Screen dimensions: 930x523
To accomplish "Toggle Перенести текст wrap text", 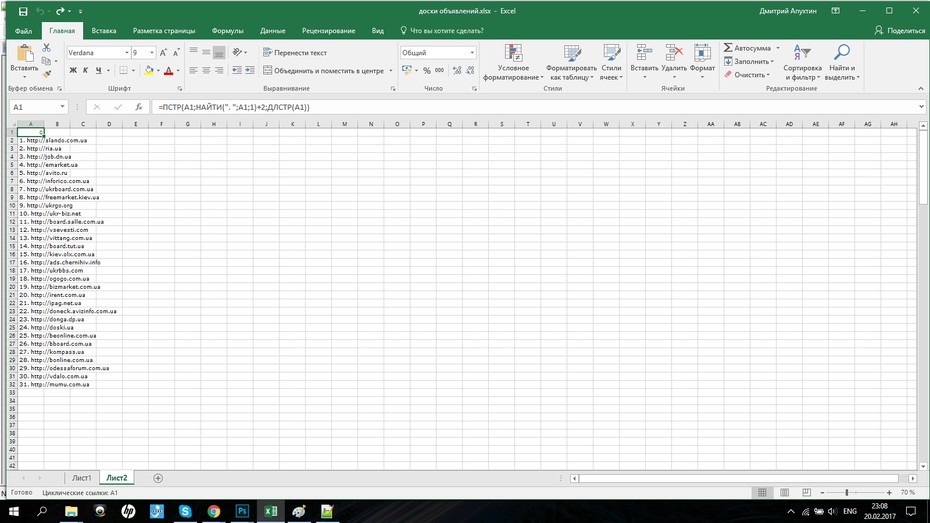I will point(295,53).
